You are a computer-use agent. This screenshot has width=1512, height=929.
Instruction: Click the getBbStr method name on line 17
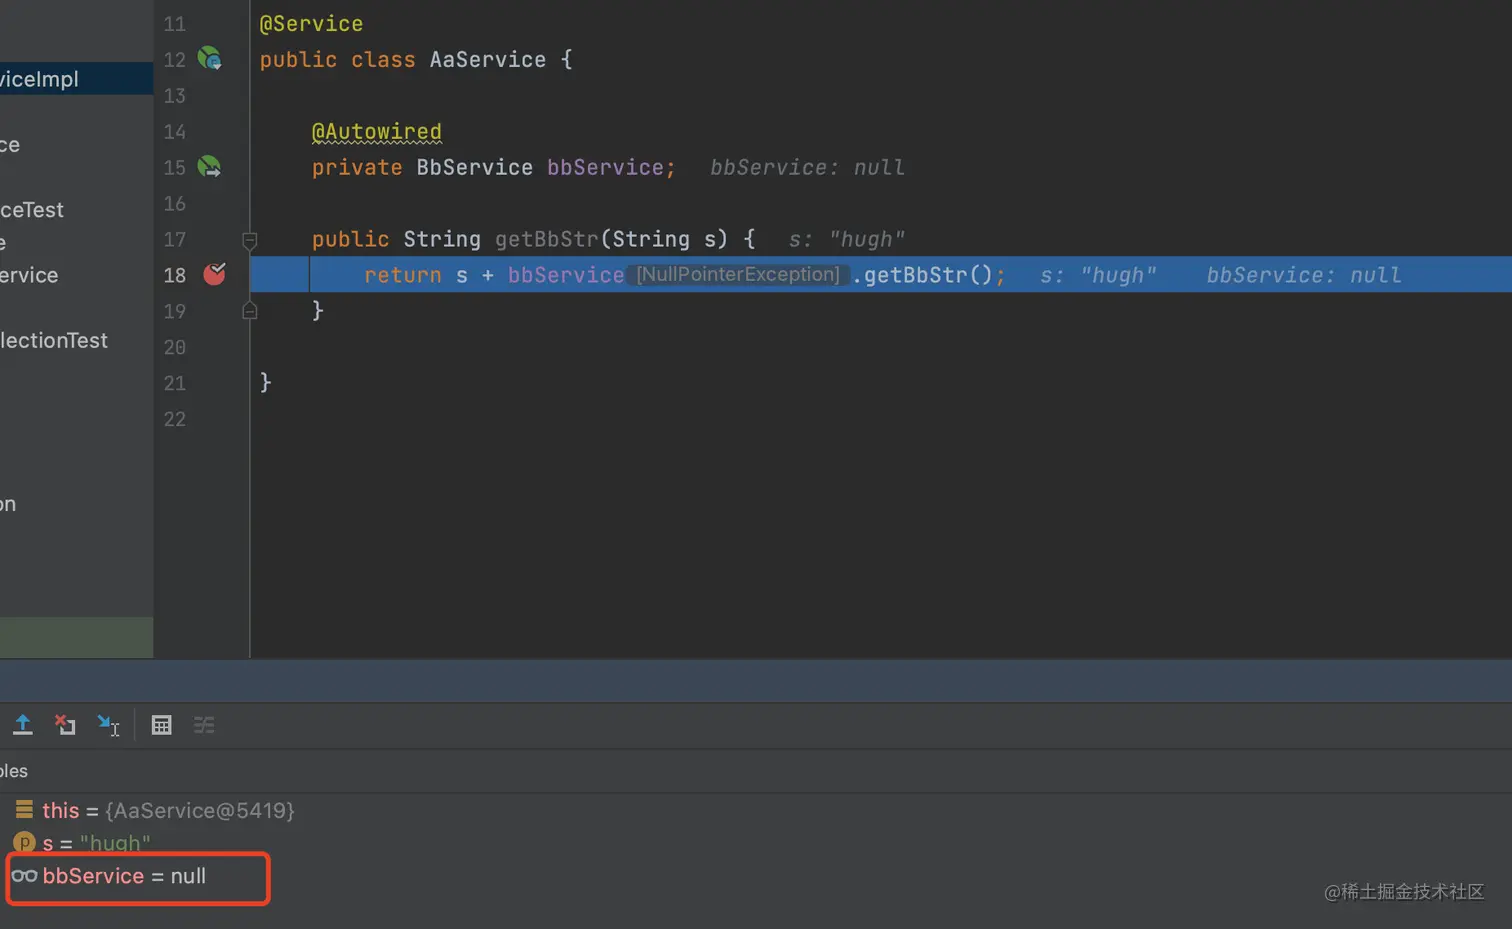pyautogui.click(x=546, y=240)
